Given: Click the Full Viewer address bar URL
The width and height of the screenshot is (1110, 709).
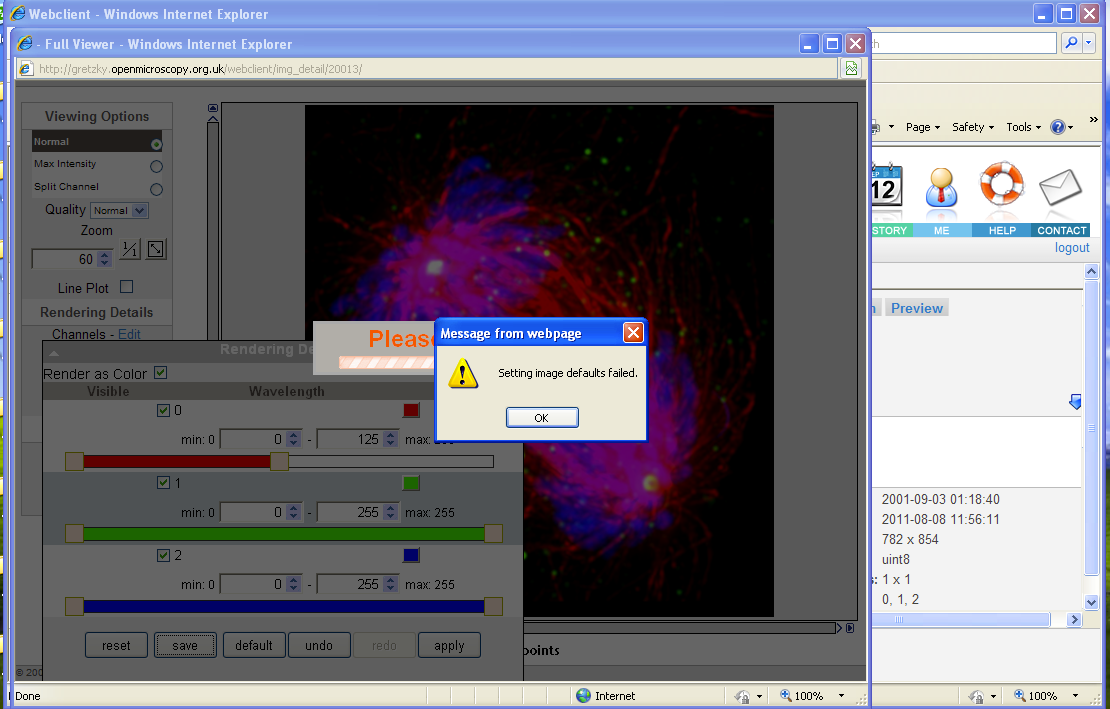Looking at the screenshot, I should click(200, 69).
